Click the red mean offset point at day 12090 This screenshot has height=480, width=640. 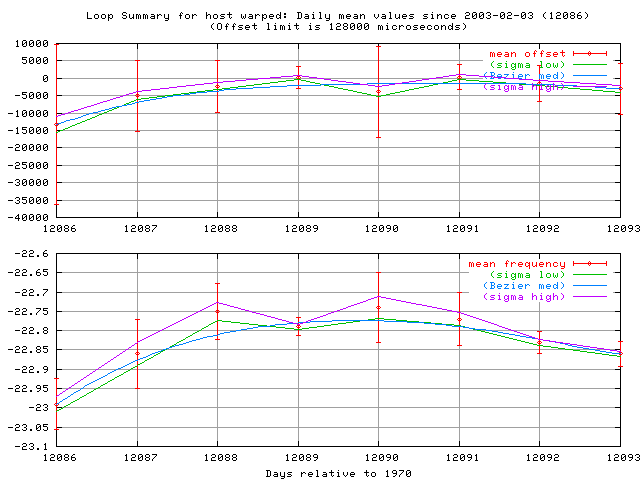378,91
